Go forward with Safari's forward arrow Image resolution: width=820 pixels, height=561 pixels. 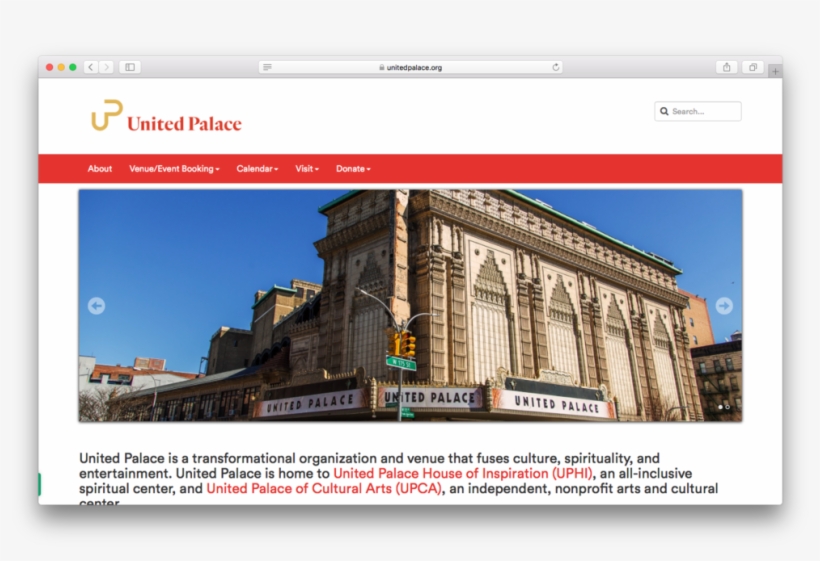pyautogui.click(x=106, y=67)
